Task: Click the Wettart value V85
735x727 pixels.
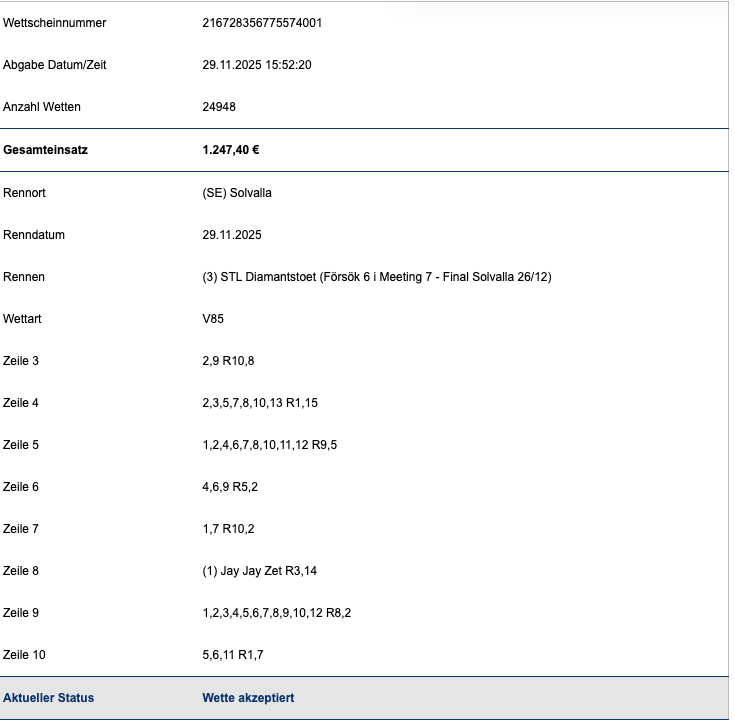Action: point(213,319)
